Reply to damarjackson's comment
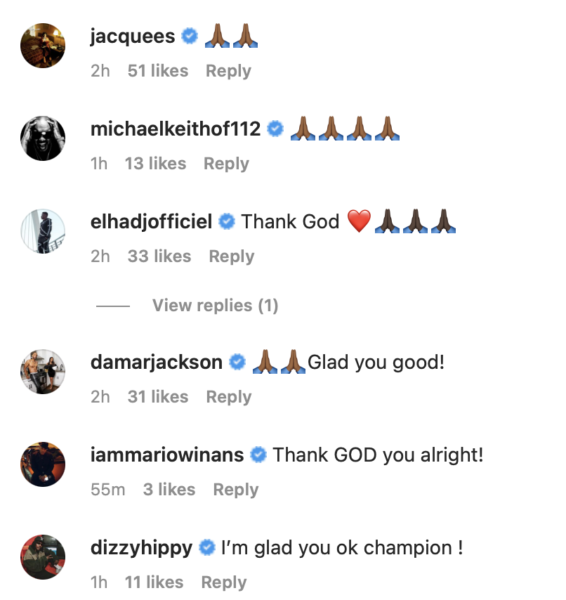Image resolution: width=566 pixels, height=600 pixels. (229, 397)
